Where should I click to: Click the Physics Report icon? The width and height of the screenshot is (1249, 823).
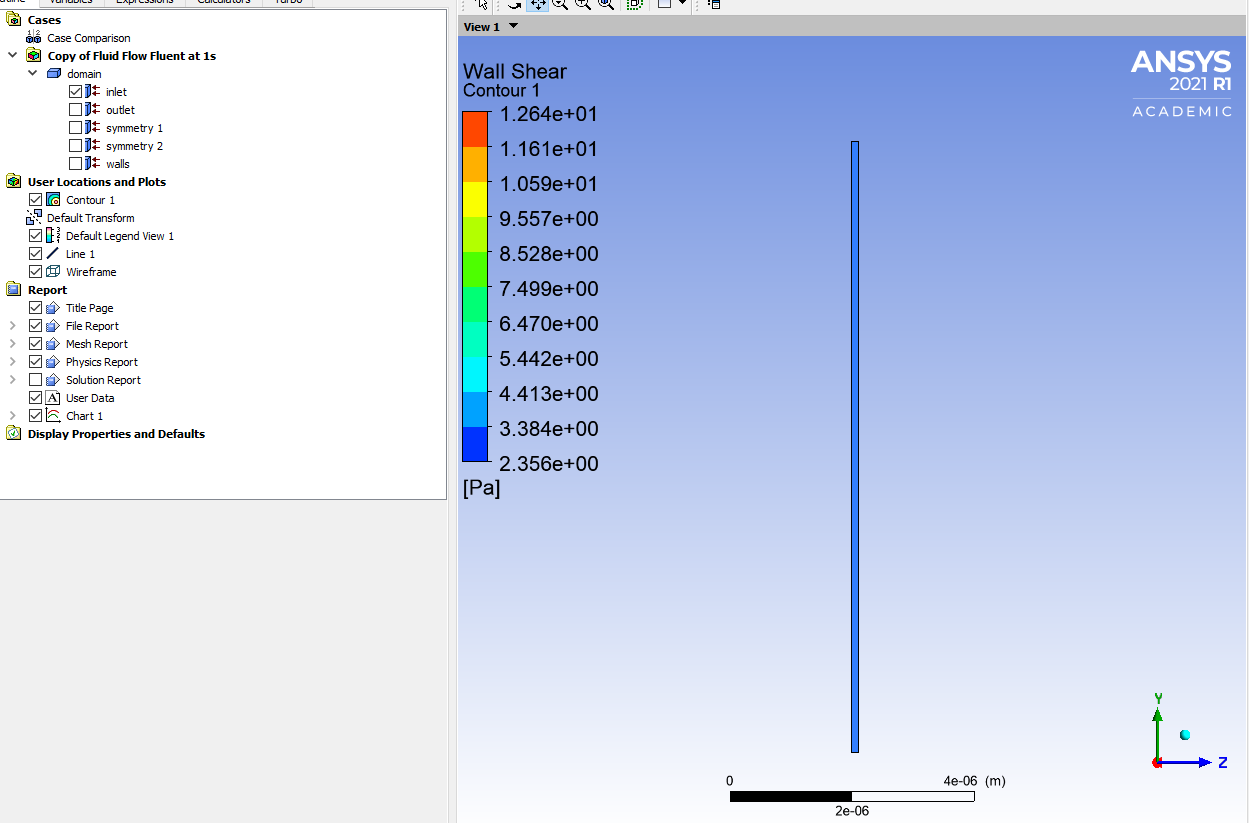pyautogui.click(x=54, y=362)
